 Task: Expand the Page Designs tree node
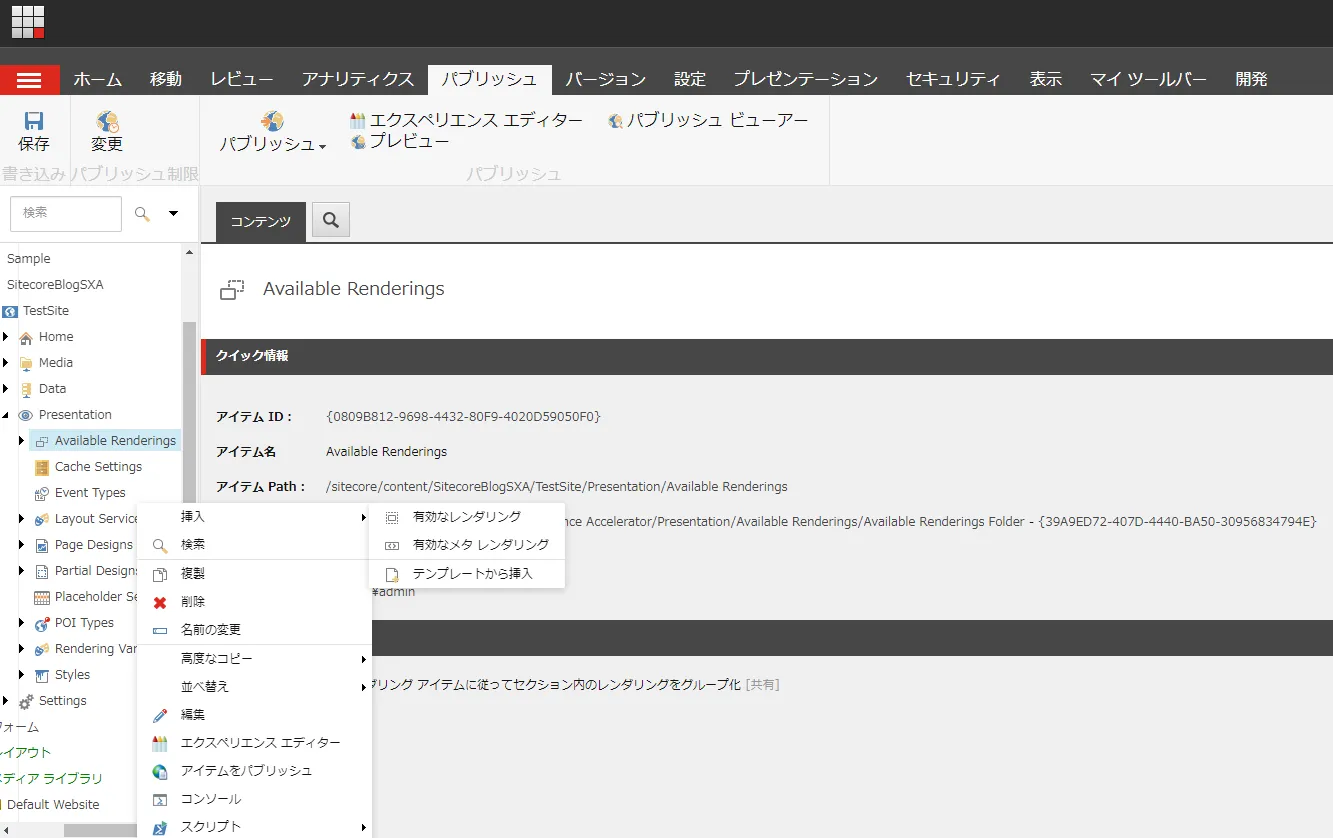click(x=22, y=544)
